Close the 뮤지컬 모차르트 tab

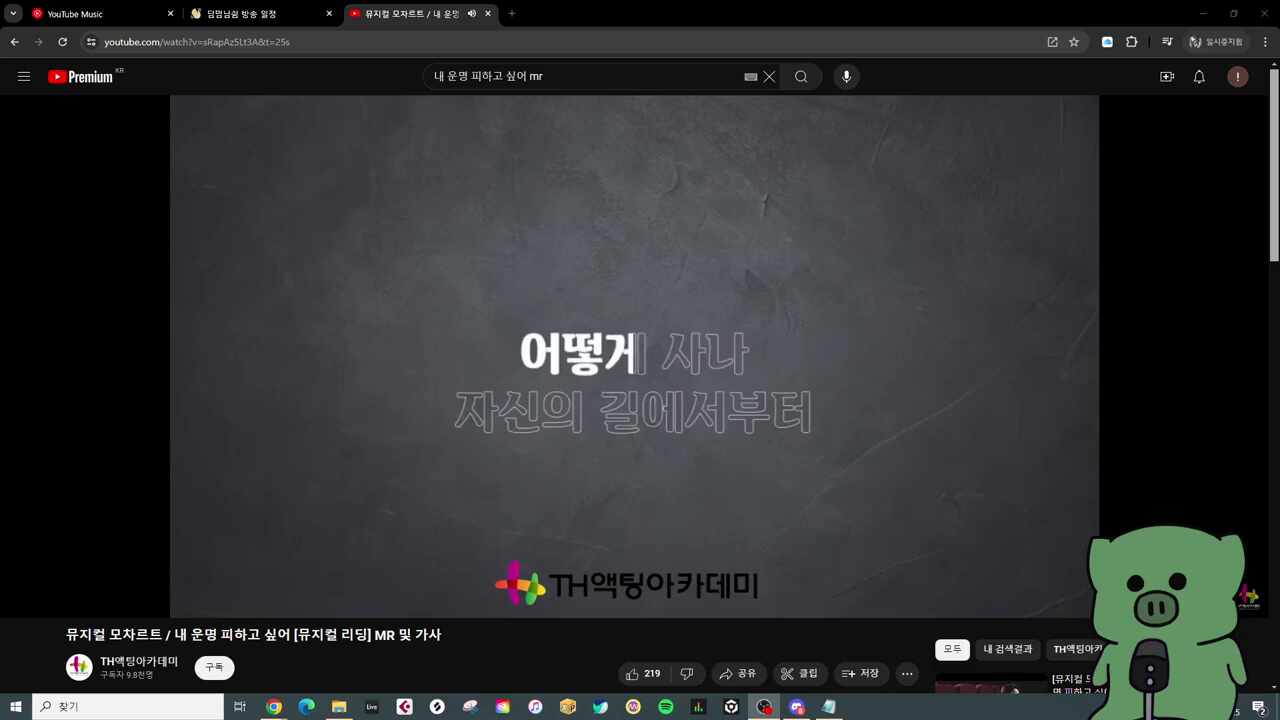click(488, 14)
